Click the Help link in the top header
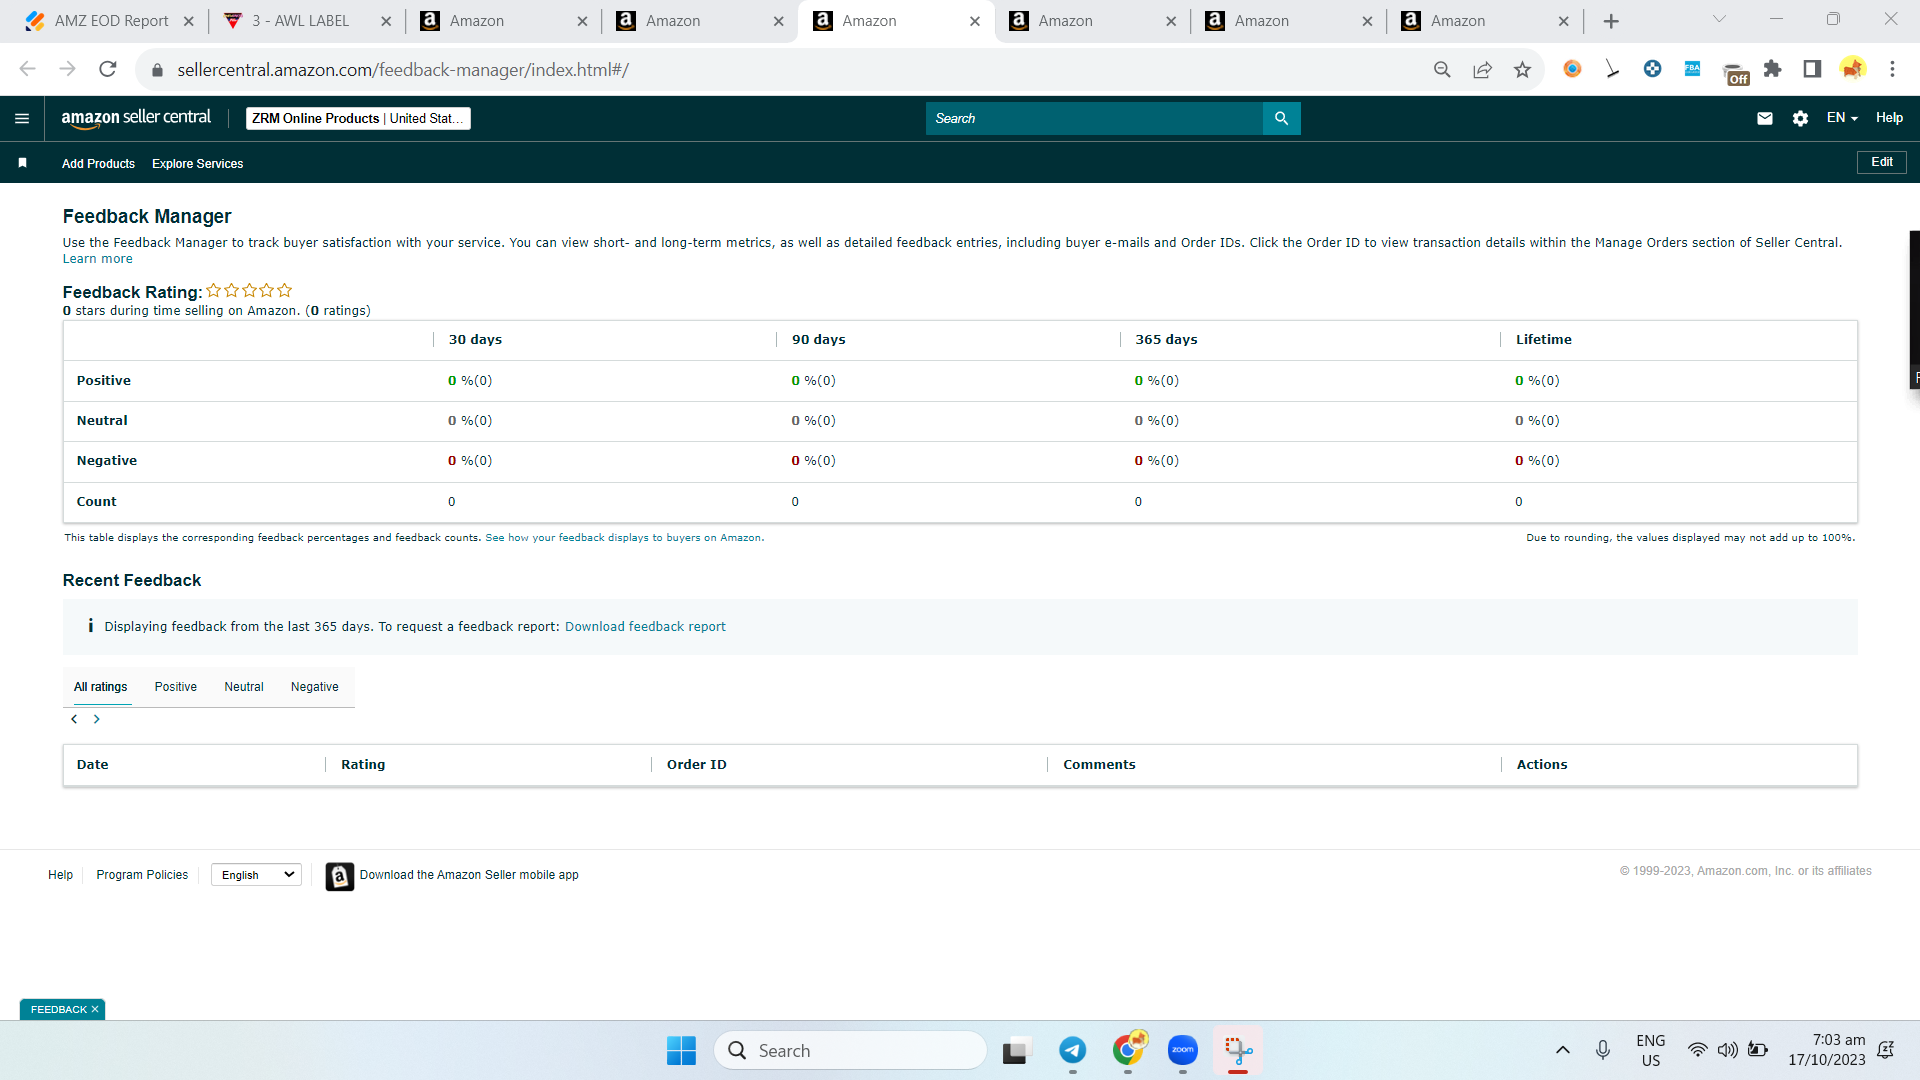Image resolution: width=1920 pixels, height=1080 pixels. click(1889, 118)
